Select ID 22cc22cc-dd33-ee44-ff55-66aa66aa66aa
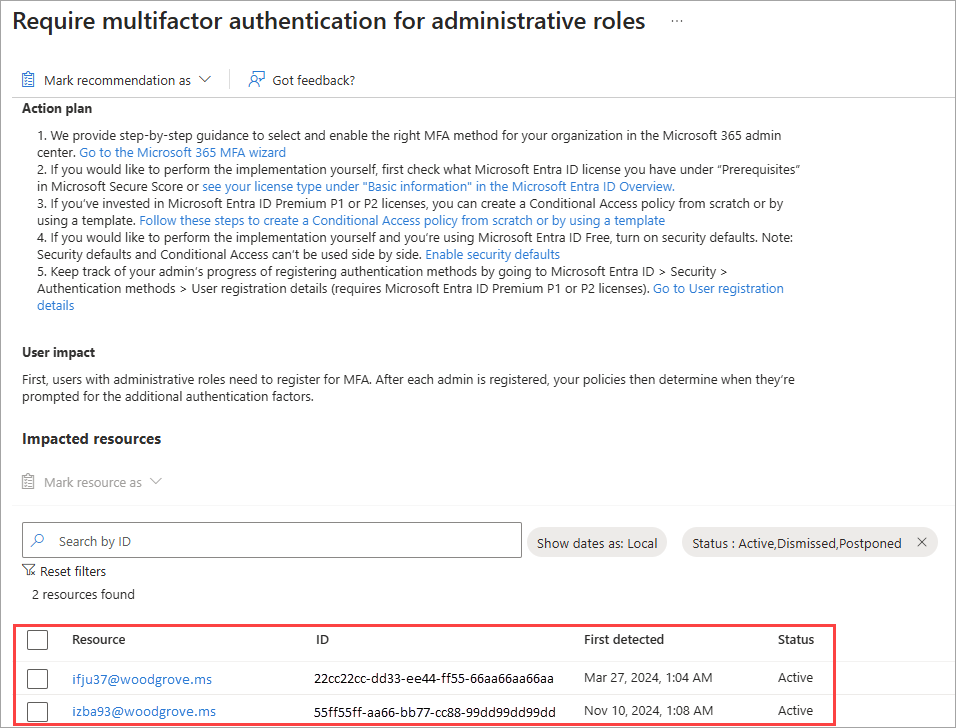Image resolution: width=956 pixels, height=728 pixels. pyautogui.click(x=434, y=679)
